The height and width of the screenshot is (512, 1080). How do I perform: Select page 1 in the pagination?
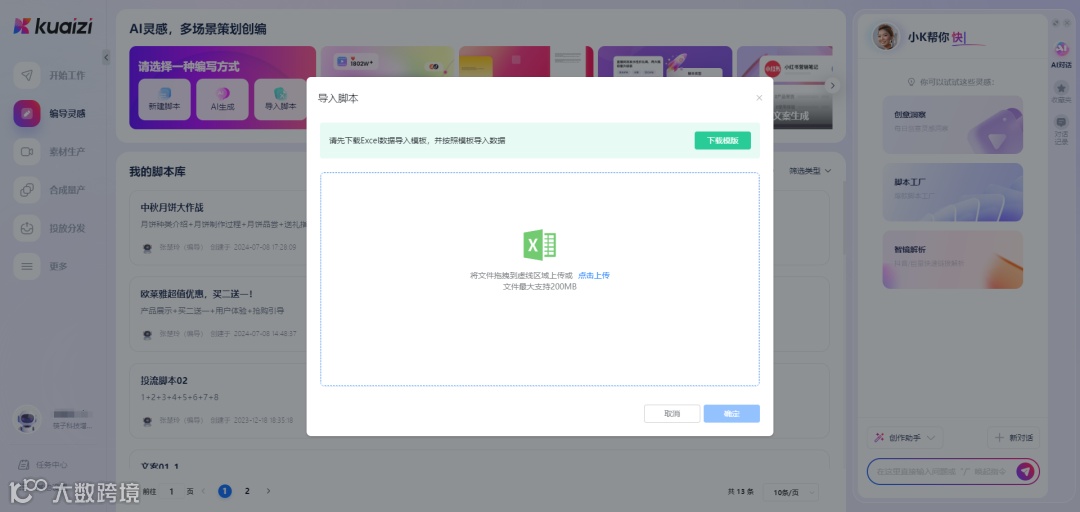(225, 491)
